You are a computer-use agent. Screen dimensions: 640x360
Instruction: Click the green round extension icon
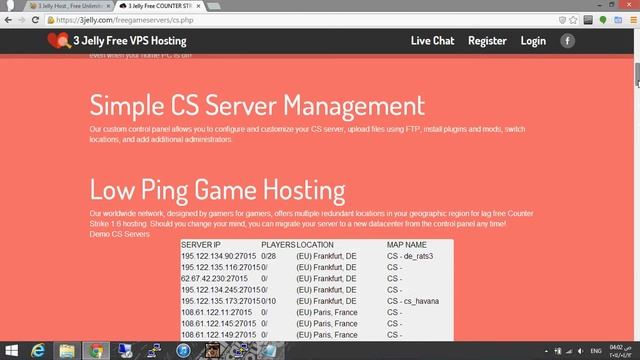603,20
